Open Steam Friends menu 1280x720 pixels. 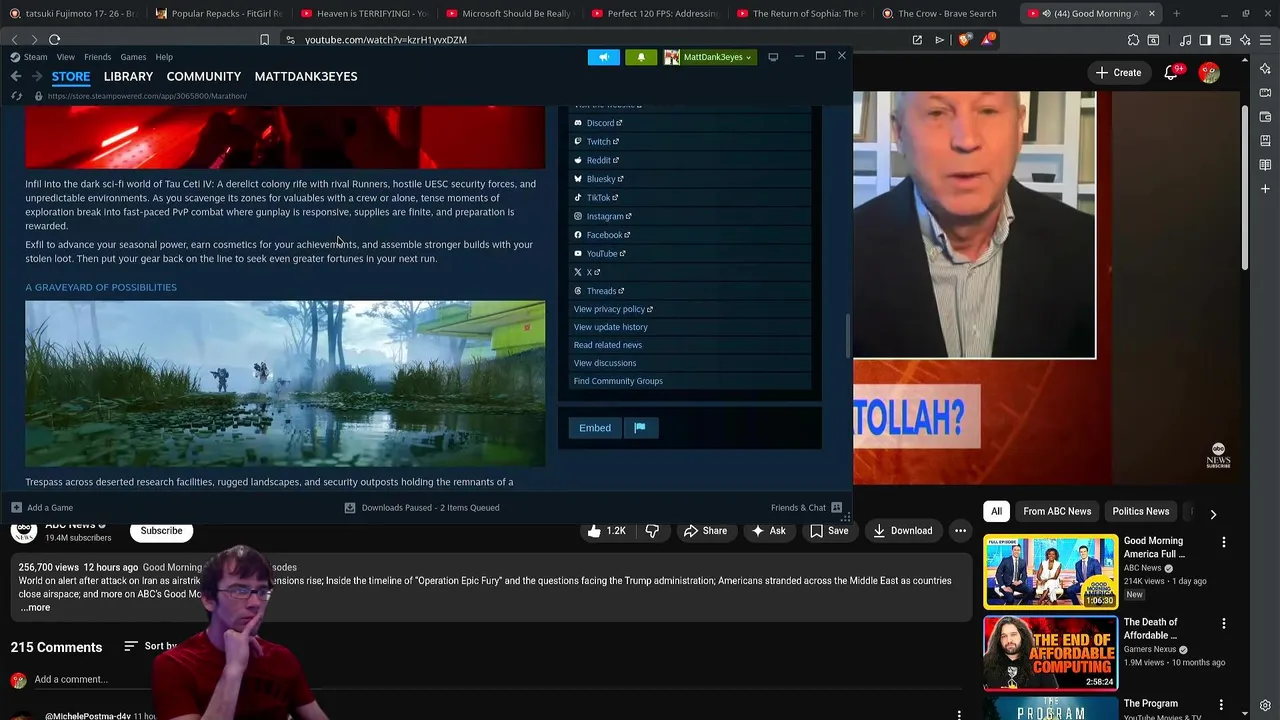97,57
